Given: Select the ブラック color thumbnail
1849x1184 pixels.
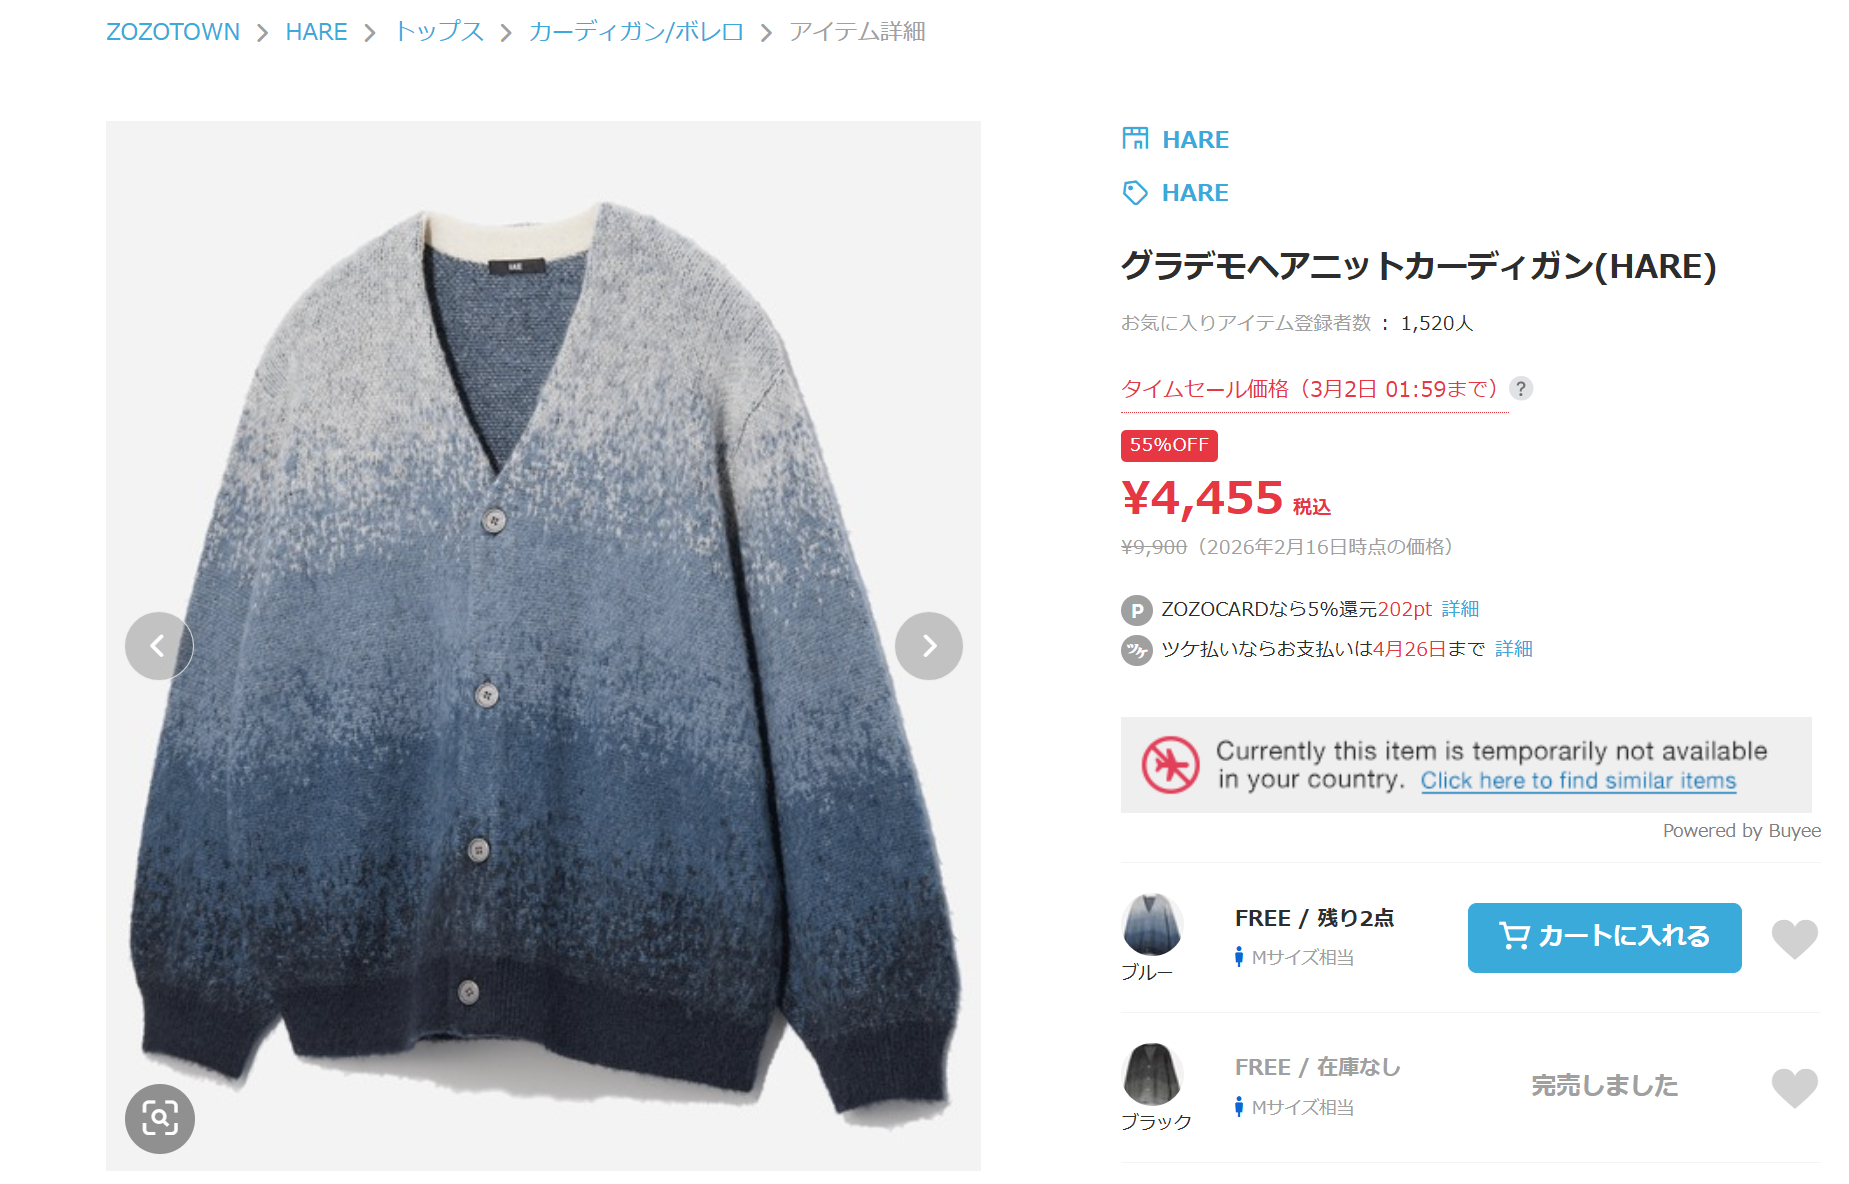Looking at the screenshot, I should coord(1152,1074).
